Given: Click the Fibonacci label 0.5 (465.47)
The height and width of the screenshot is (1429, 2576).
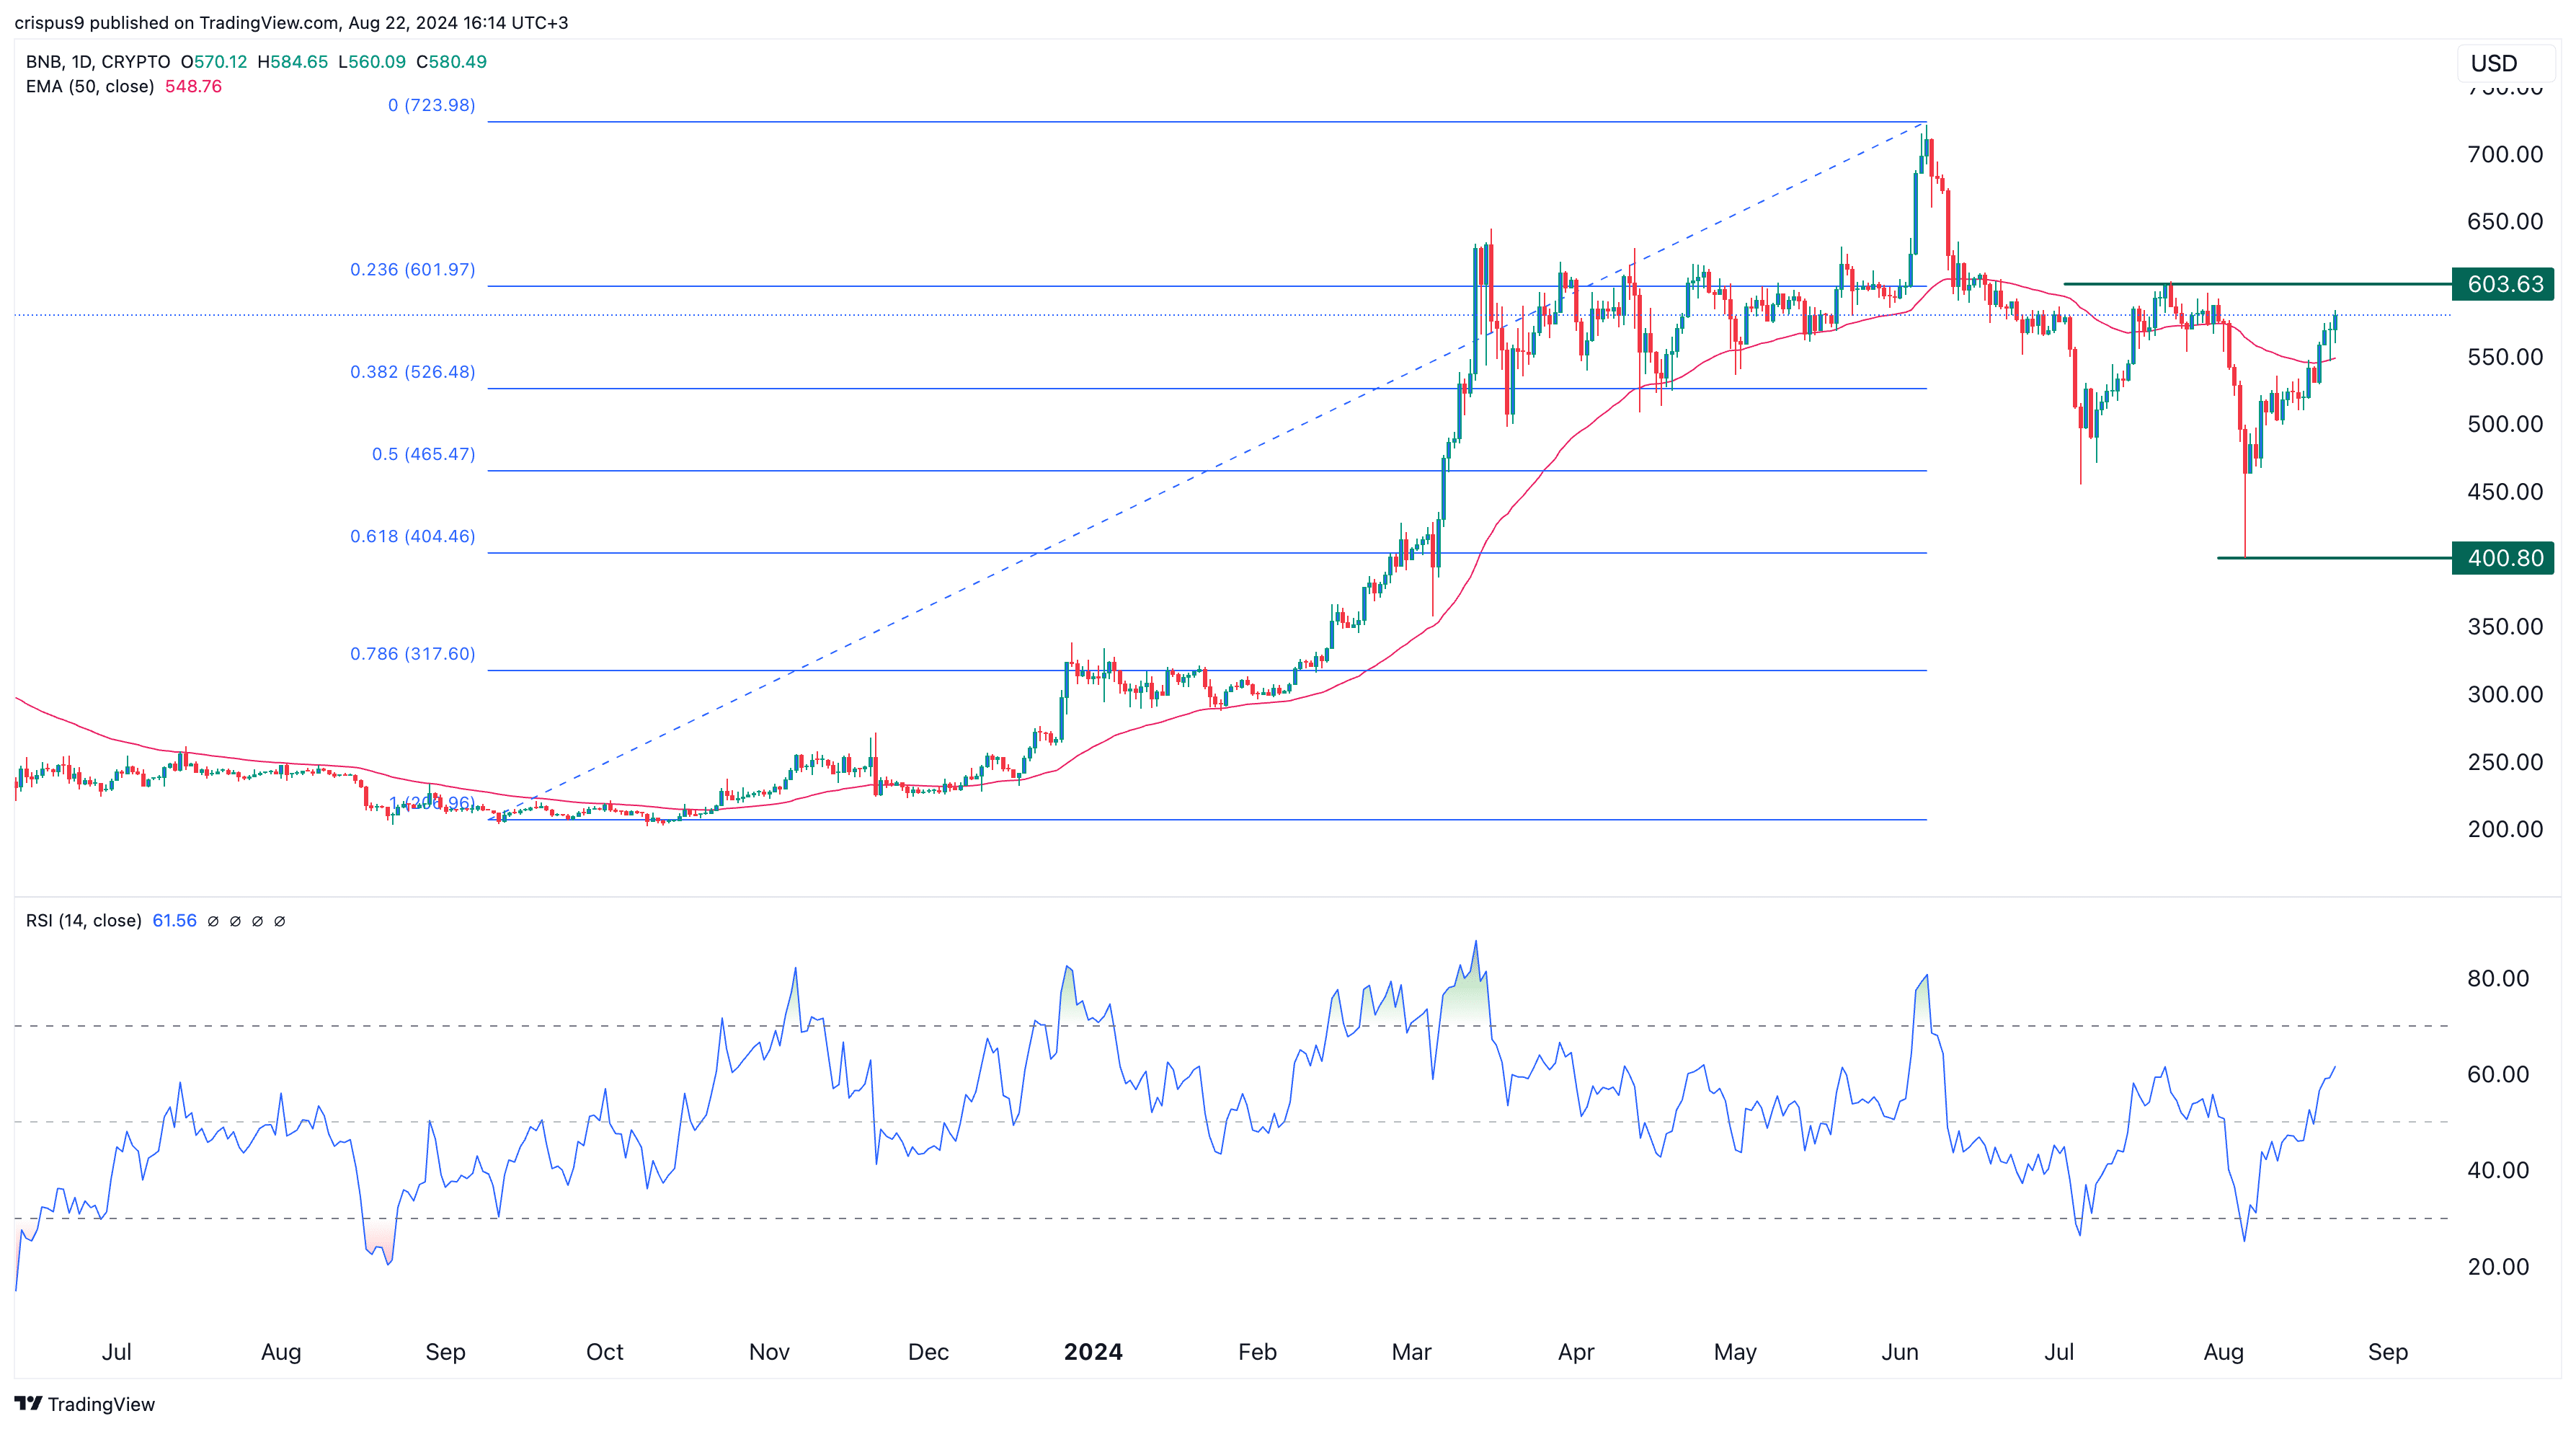Looking at the screenshot, I should point(423,454).
